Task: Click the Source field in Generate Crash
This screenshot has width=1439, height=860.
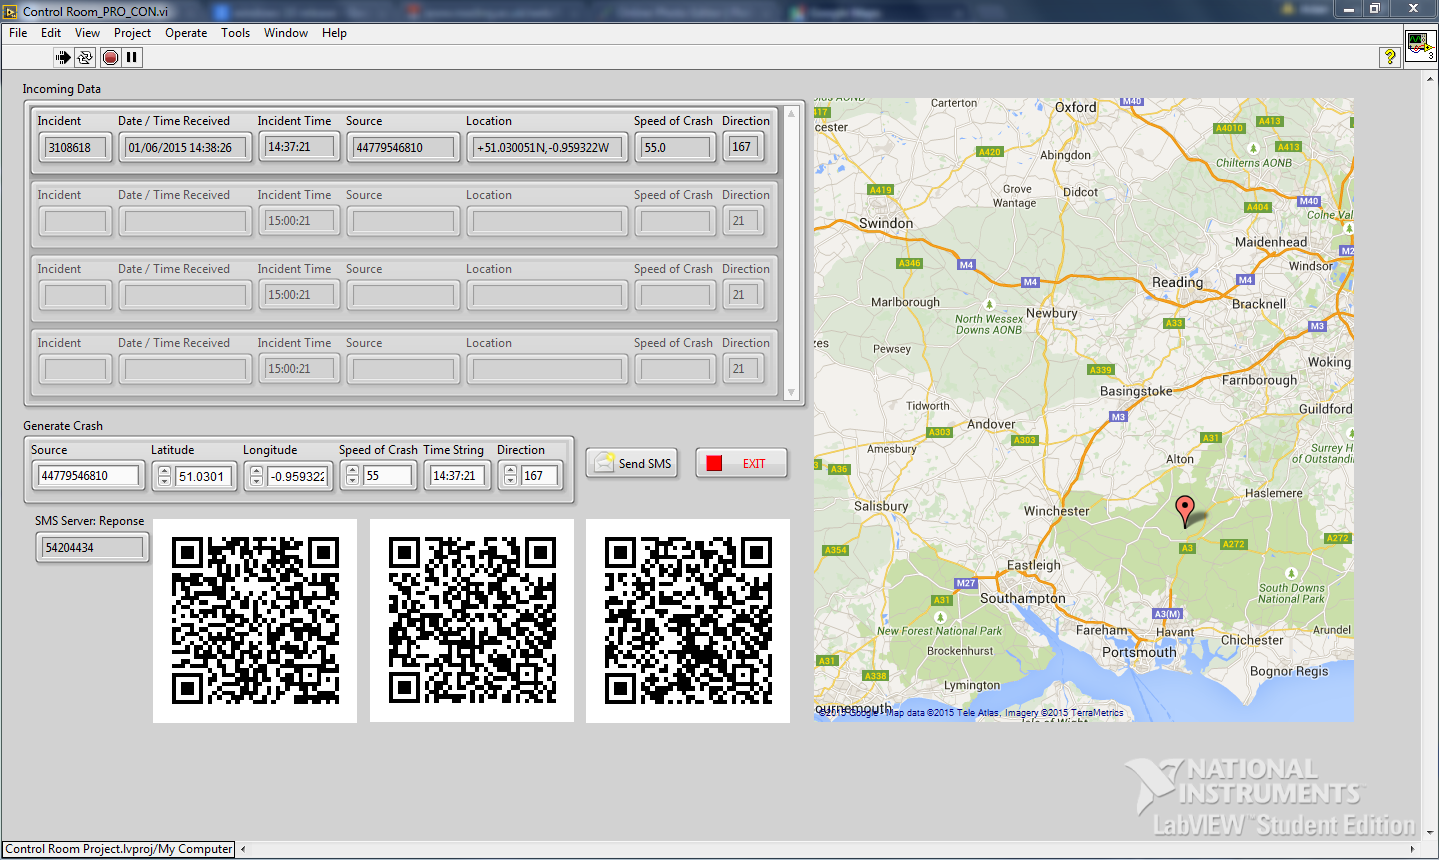Action: click(x=89, y=475)
